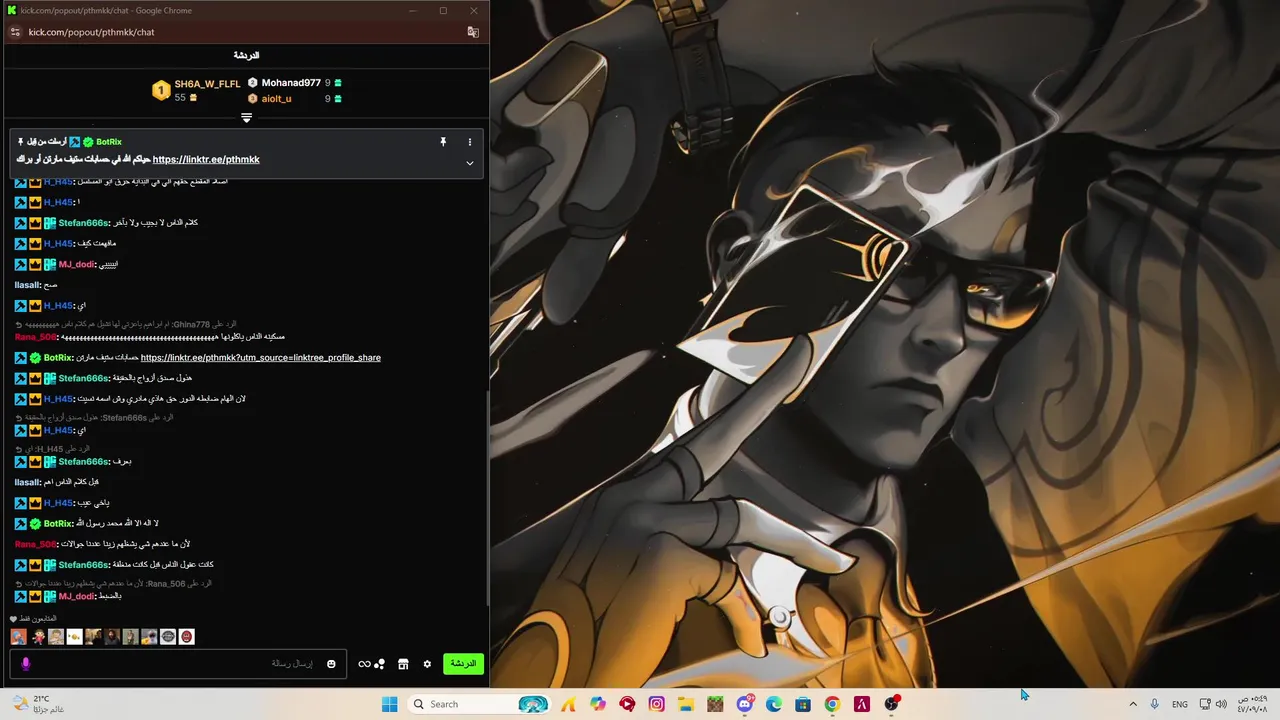Click the purple microphone icon in message box
Viewport: 1280px width, 720px height.
26,664
